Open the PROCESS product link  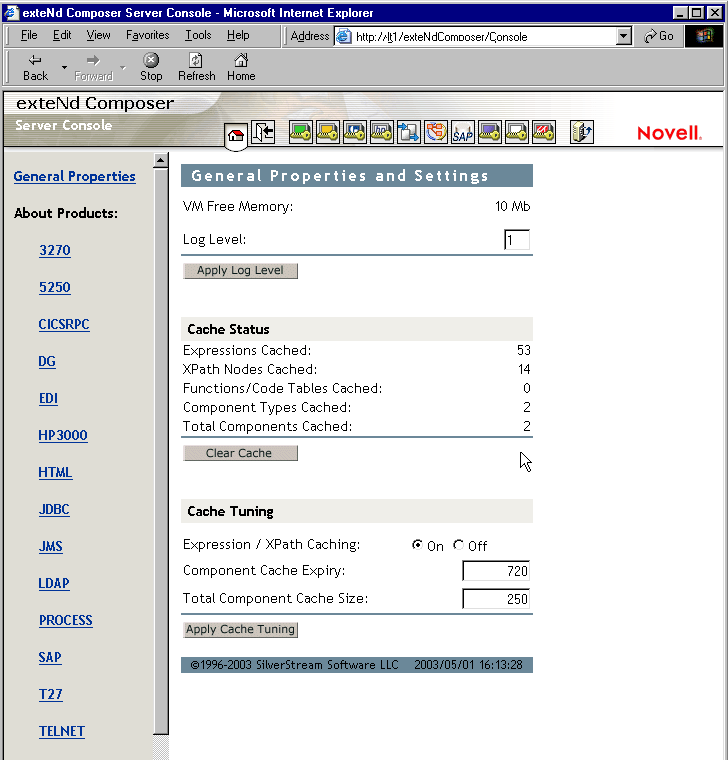tap(66, 620)
